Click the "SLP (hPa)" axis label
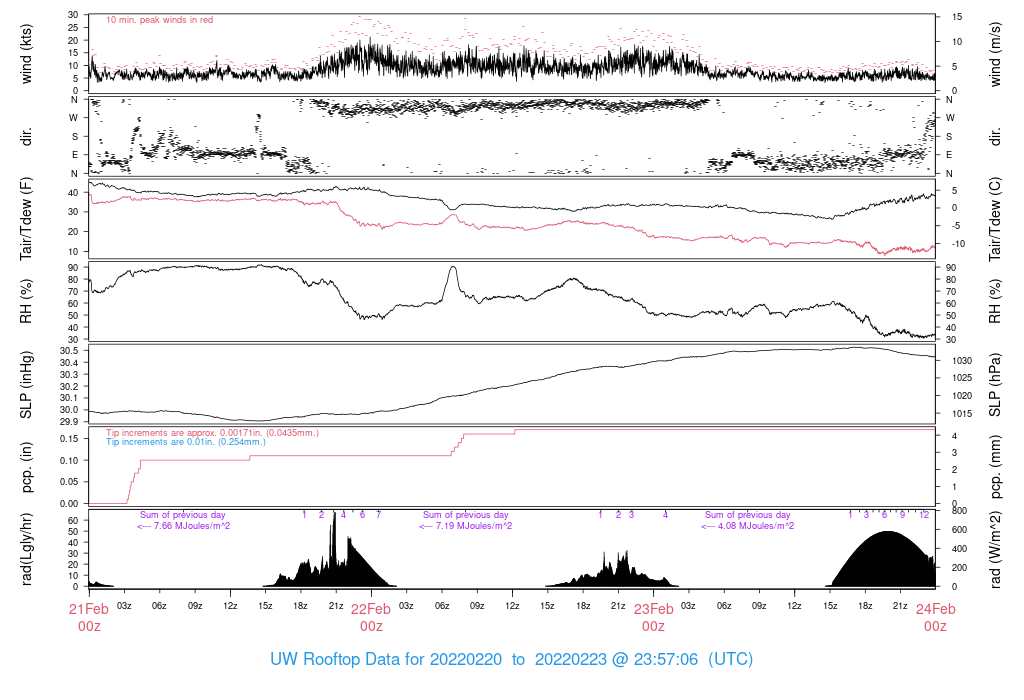 pos(995,385)
